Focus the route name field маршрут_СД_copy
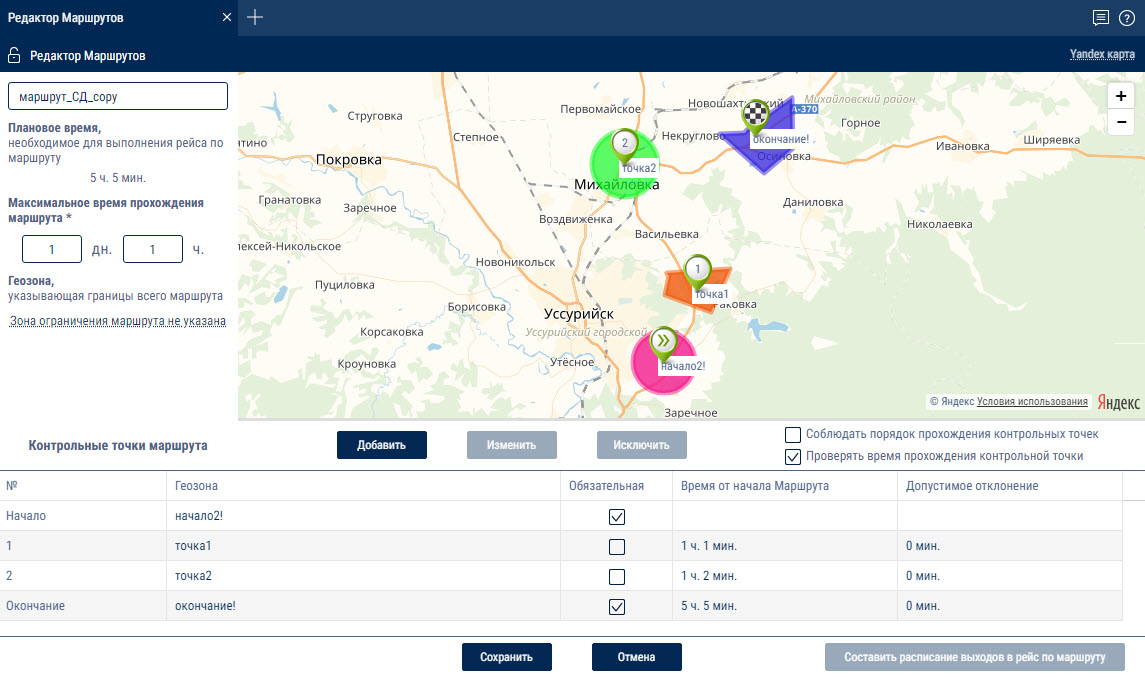This screenshot has width=1145, height=681. 118,96
